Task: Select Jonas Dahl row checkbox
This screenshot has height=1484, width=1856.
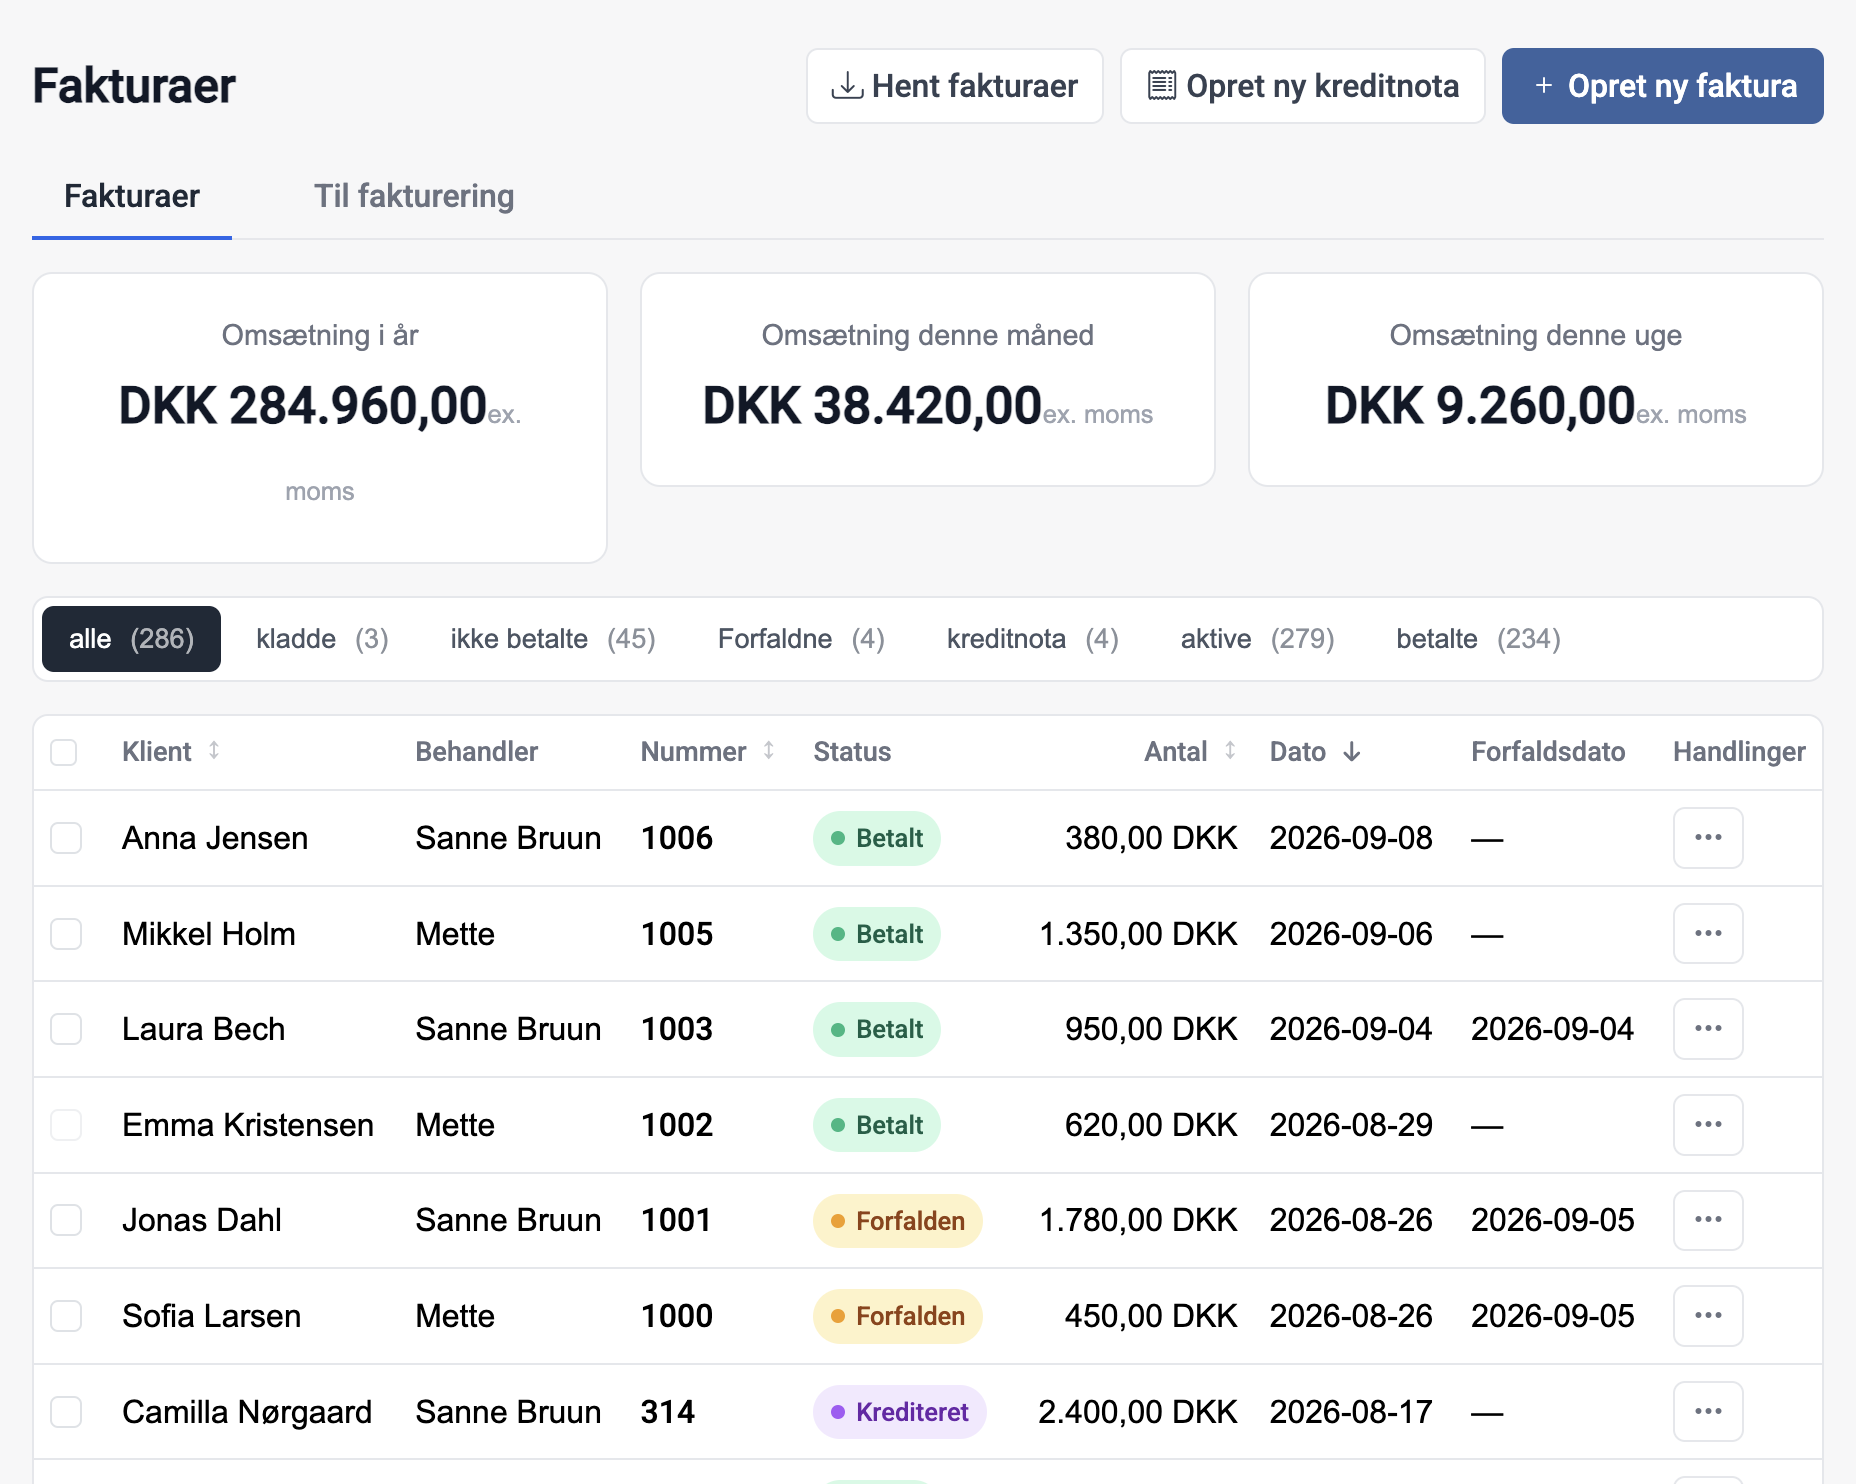Action: pyautogui.click(x=66, y=1220)
